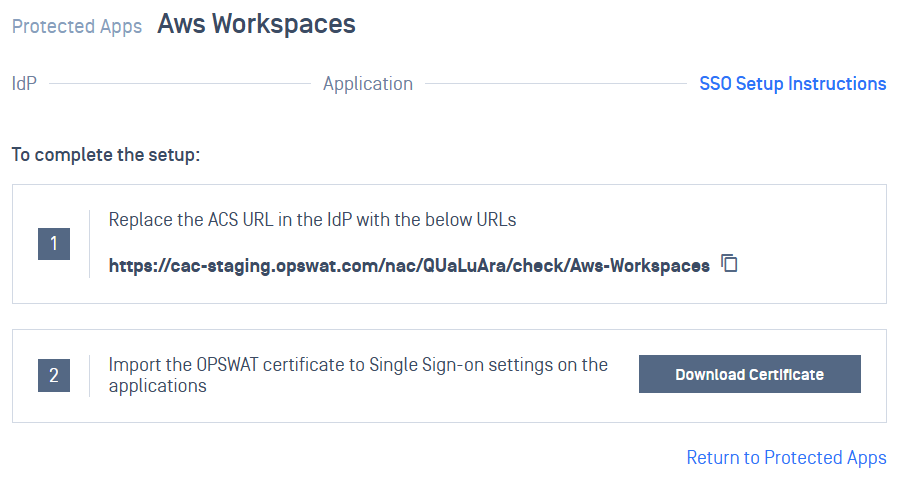
Task: Click the 'Replace the ACS URL' instruction text
Action: point(312,220)
